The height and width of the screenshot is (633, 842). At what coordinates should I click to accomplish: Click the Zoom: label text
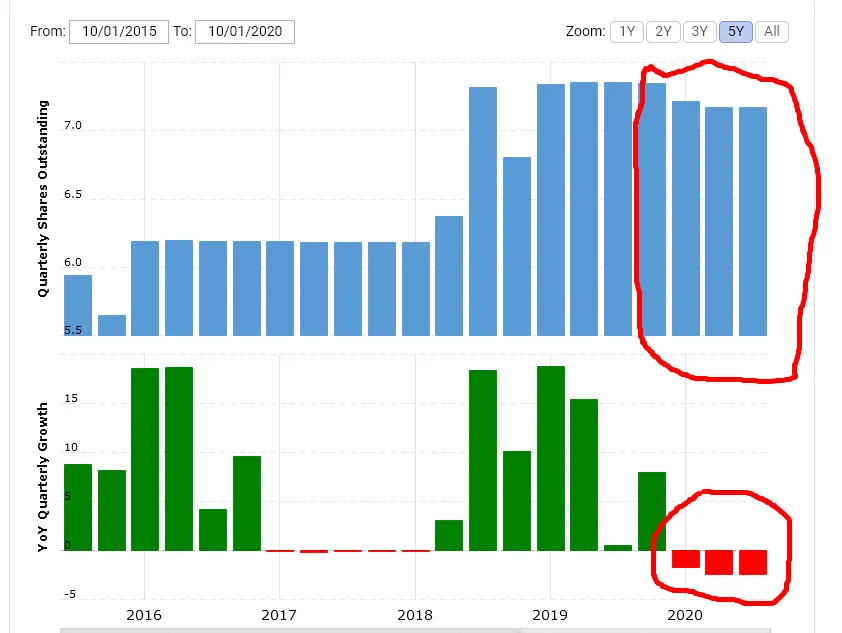[586, 32]
